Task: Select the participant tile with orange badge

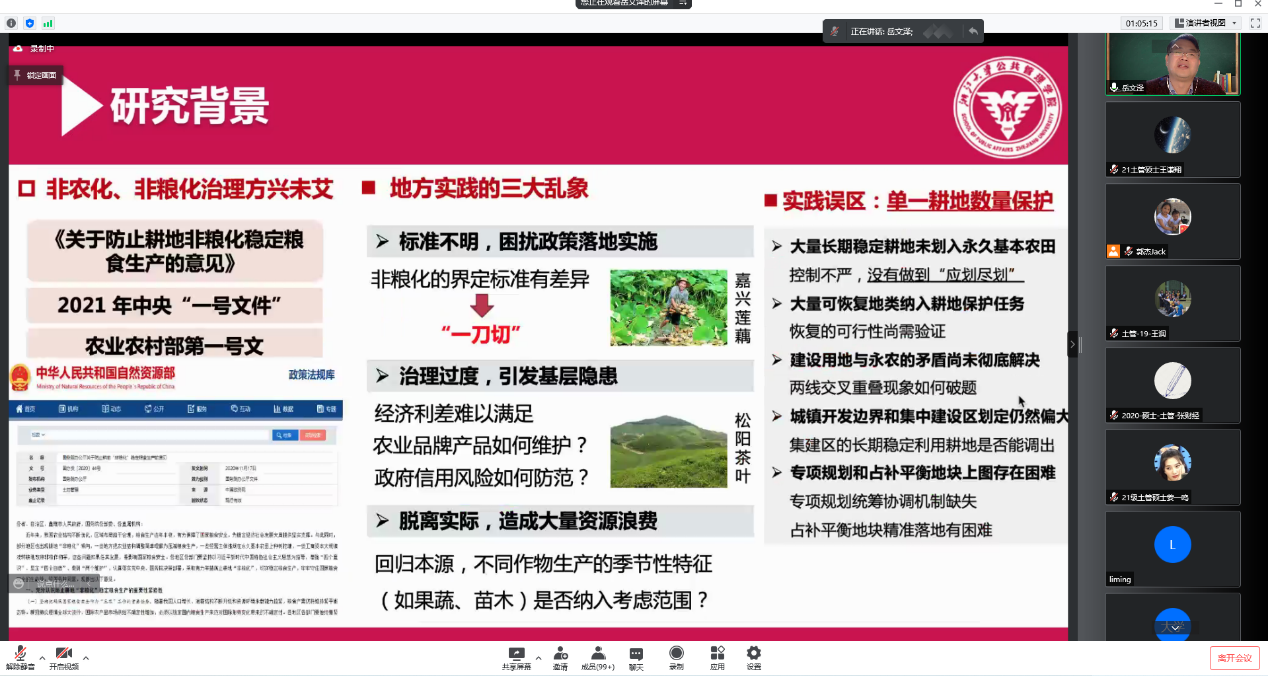Action: click(1173, 221)
